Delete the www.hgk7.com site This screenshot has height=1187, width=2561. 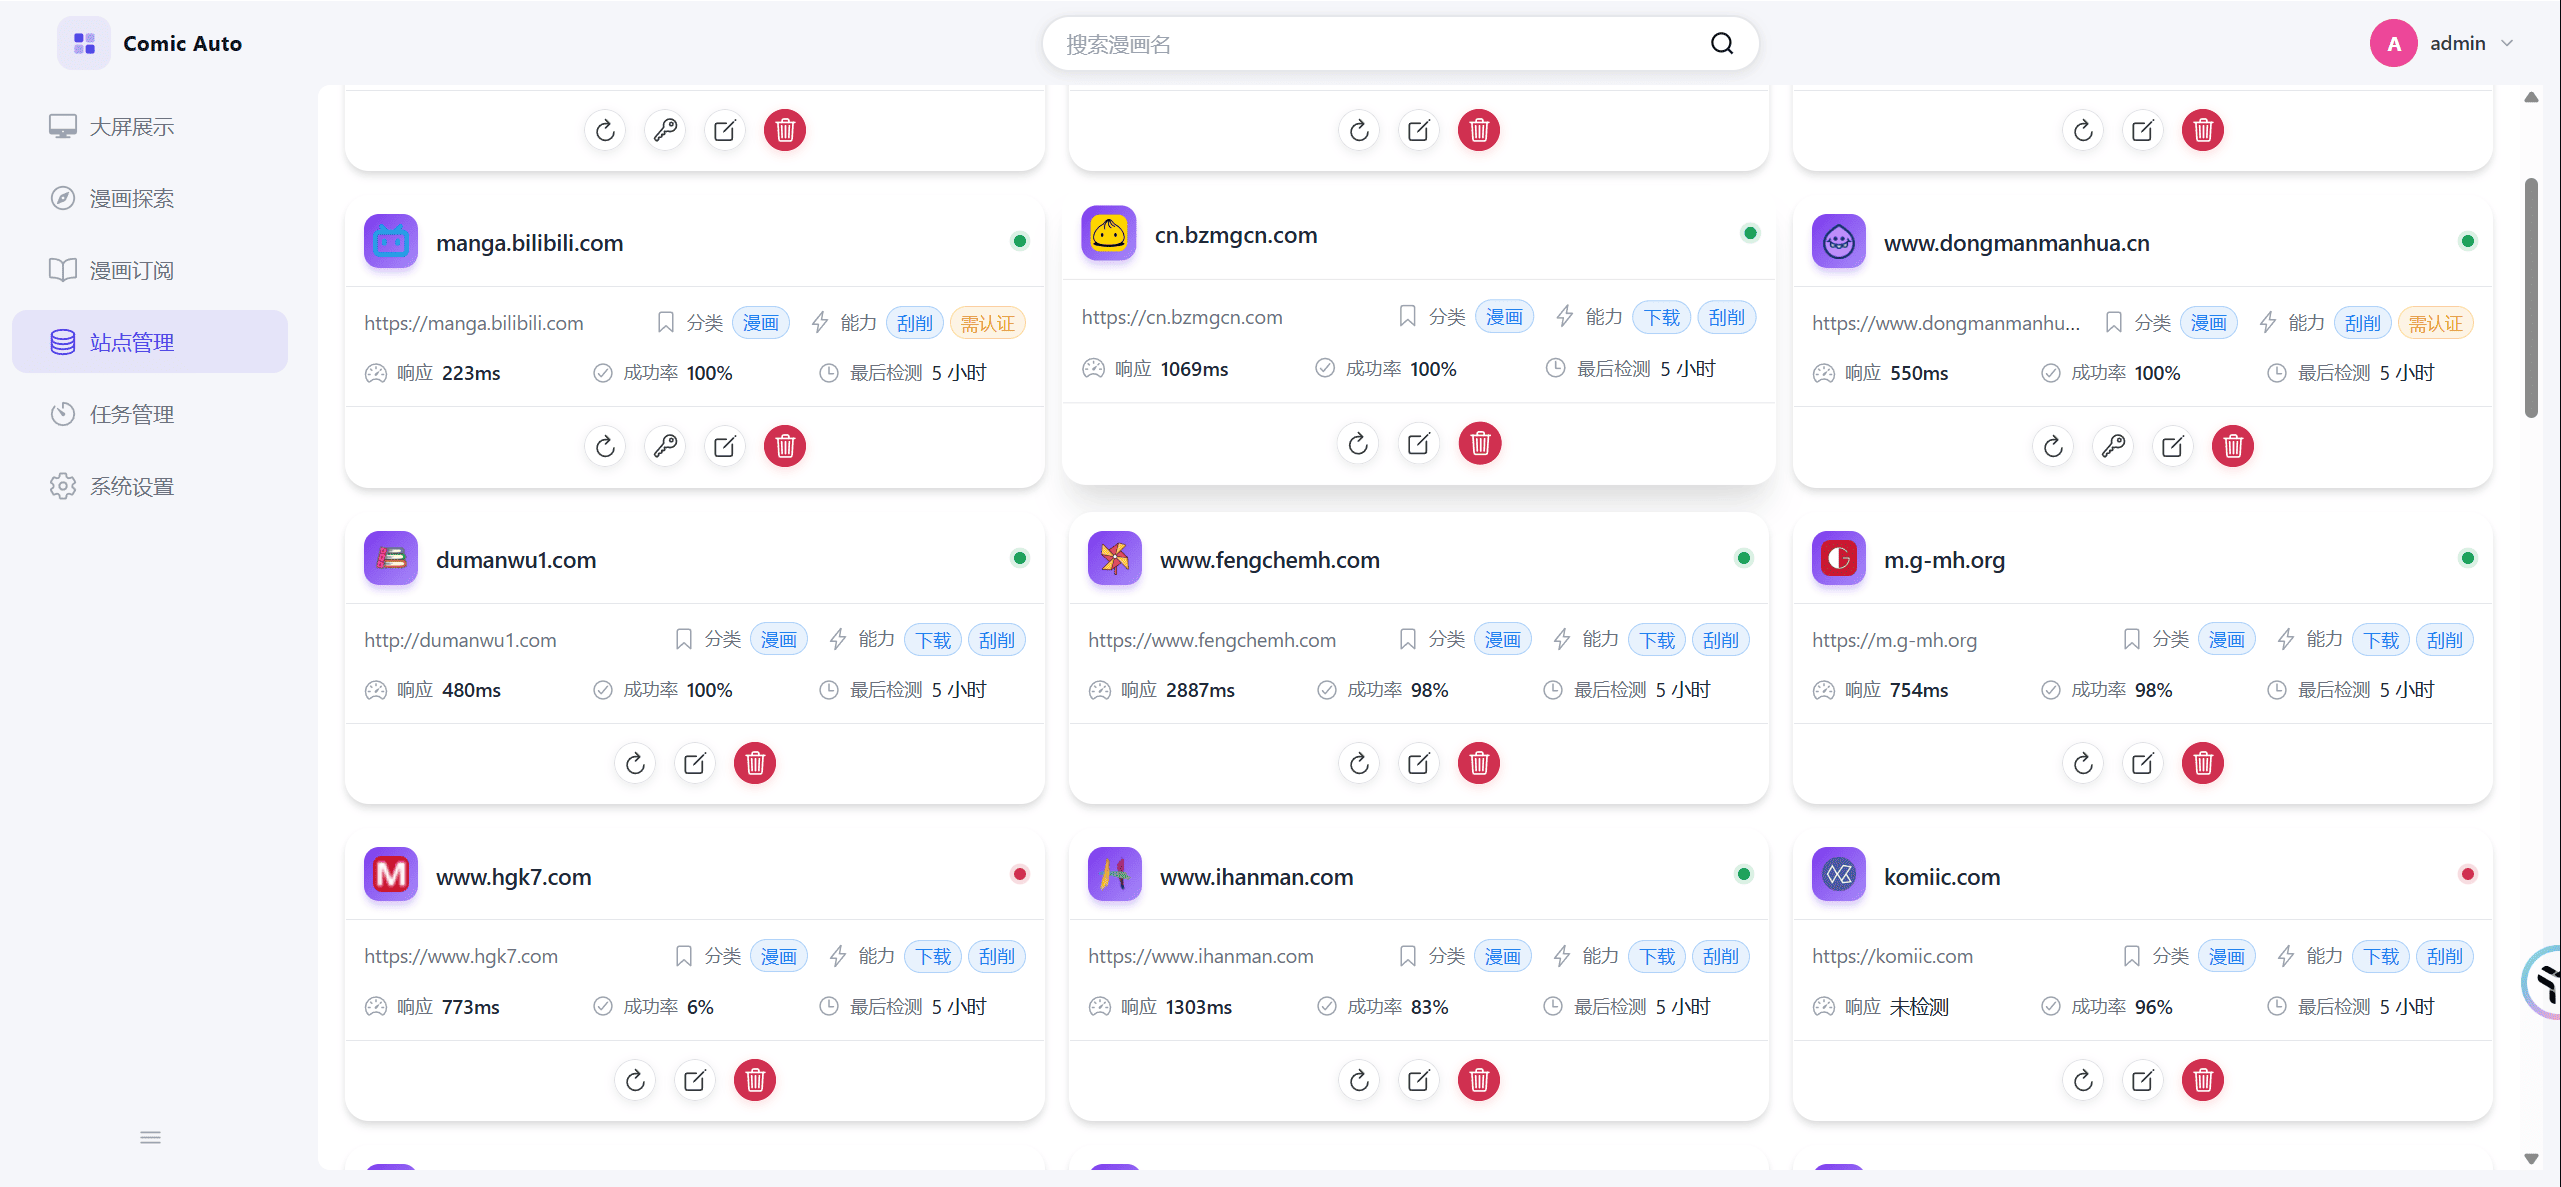(755, 1080)
